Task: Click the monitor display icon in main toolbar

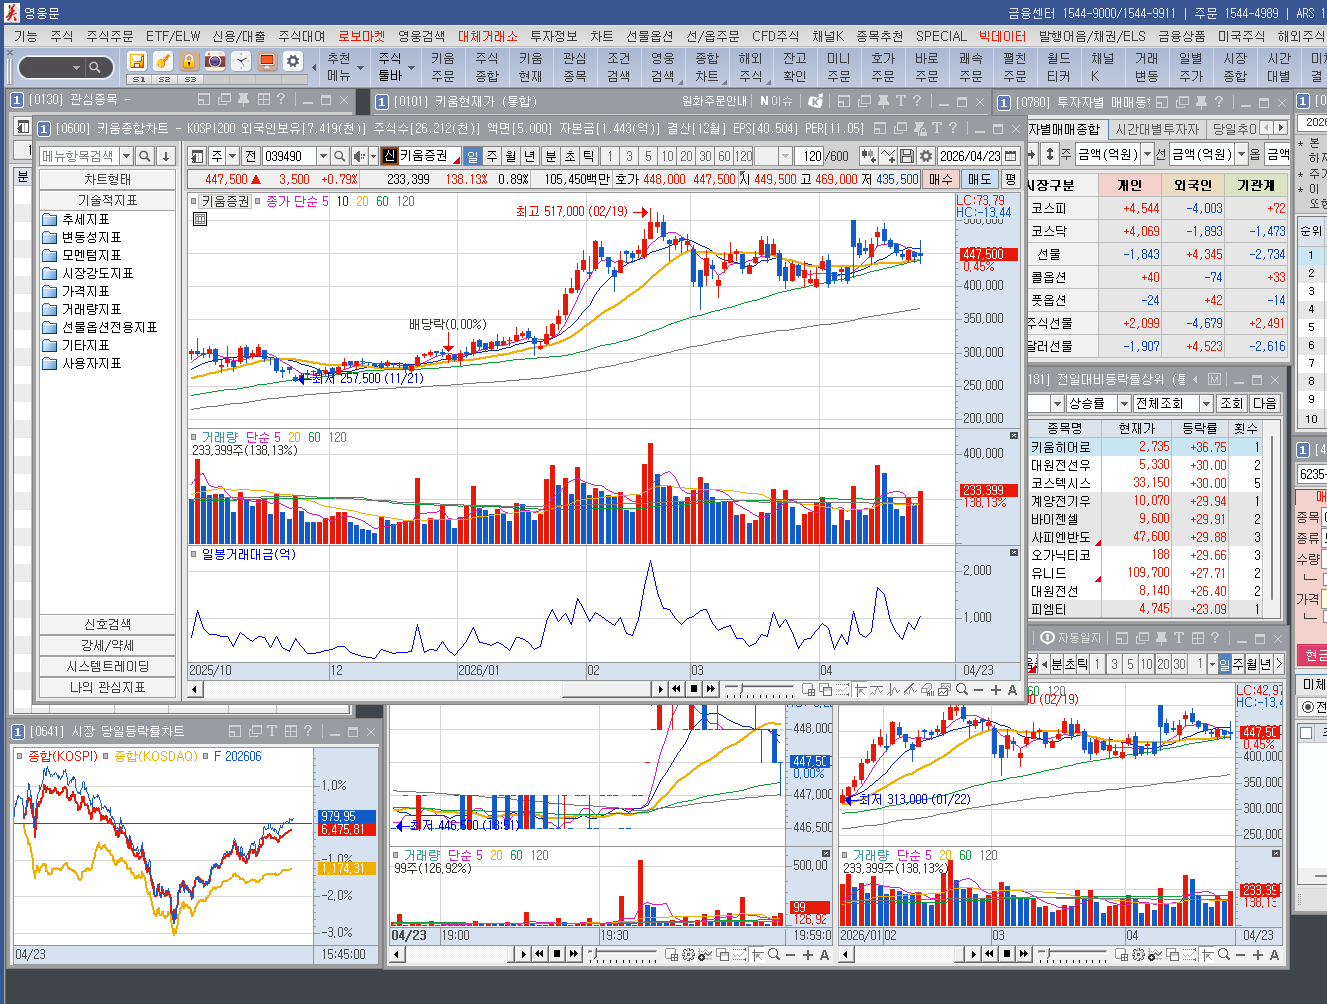Action: (x=267, y=61)
